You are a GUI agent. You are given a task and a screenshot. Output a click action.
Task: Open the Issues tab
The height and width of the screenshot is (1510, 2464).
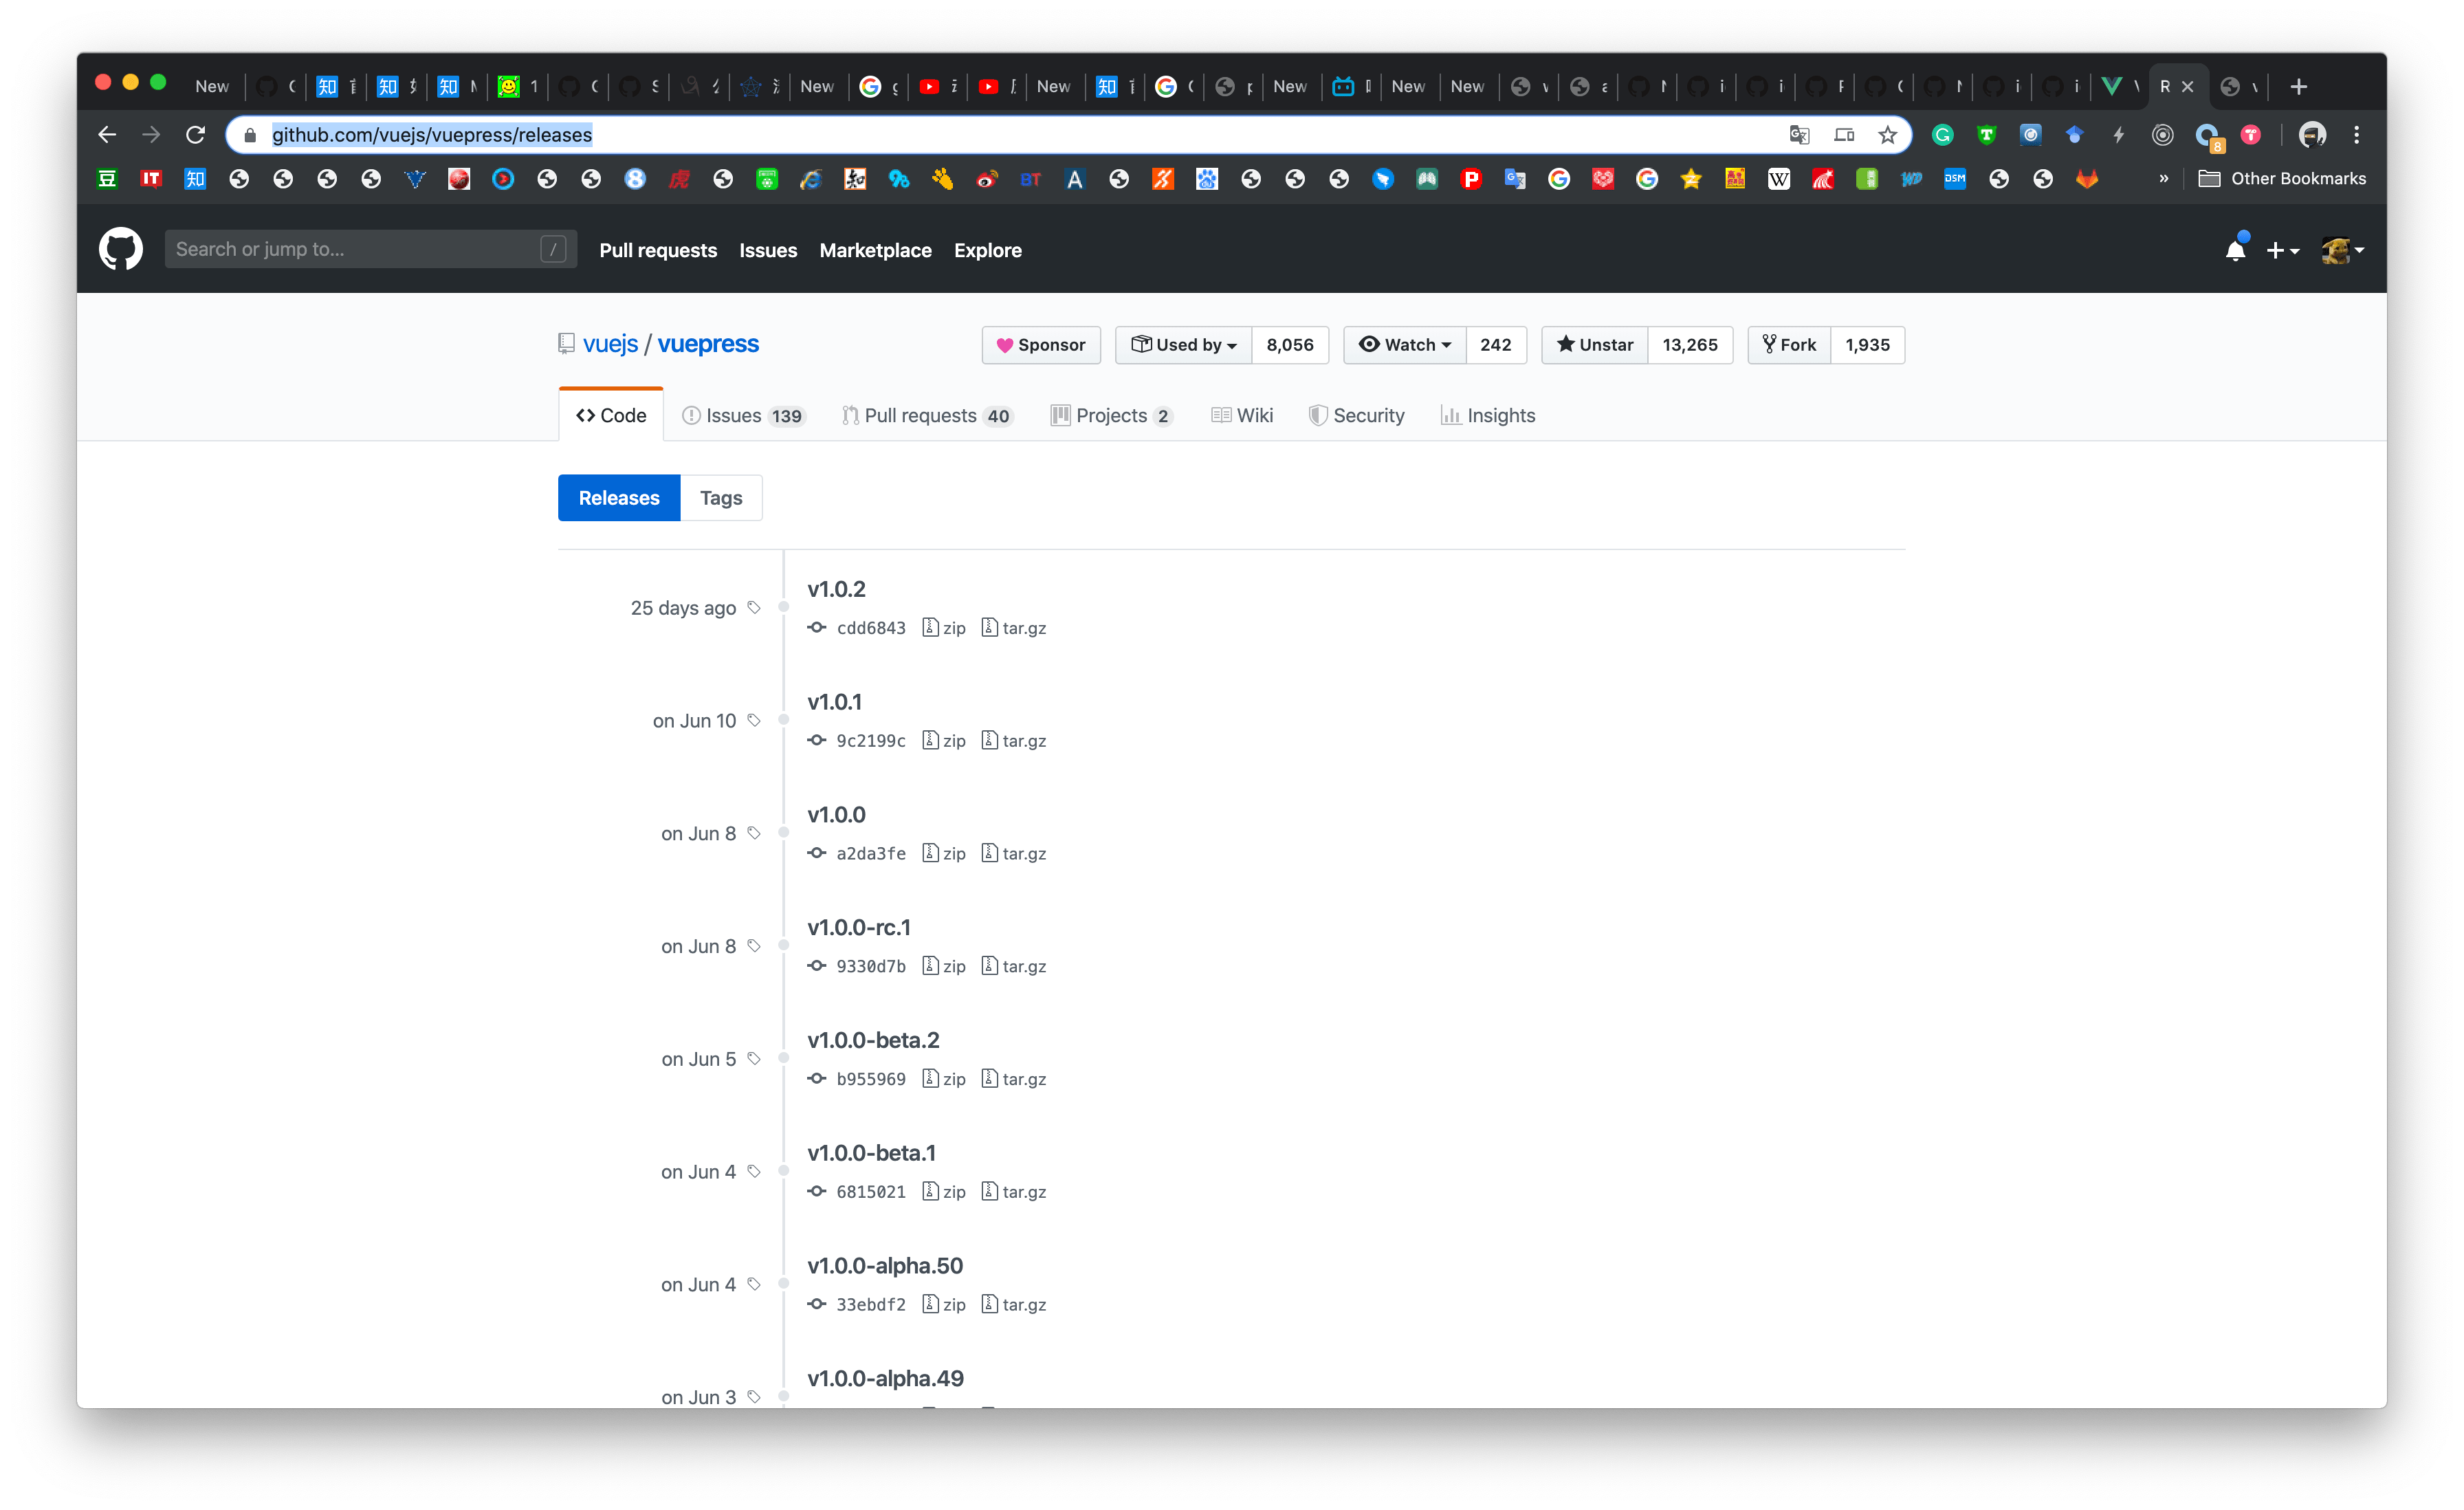743,415
